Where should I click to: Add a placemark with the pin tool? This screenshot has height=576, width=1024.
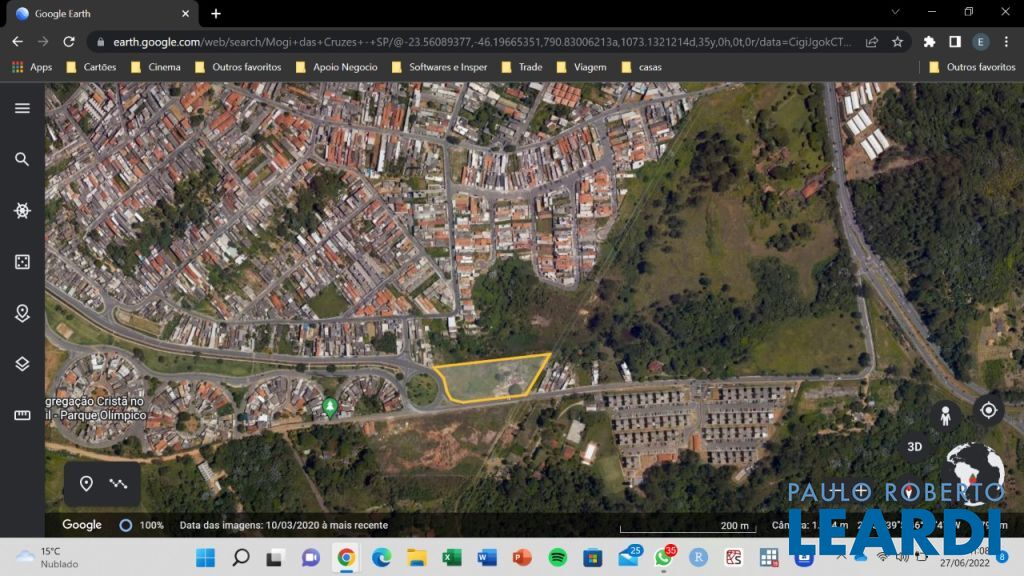[x=86, y=484]
